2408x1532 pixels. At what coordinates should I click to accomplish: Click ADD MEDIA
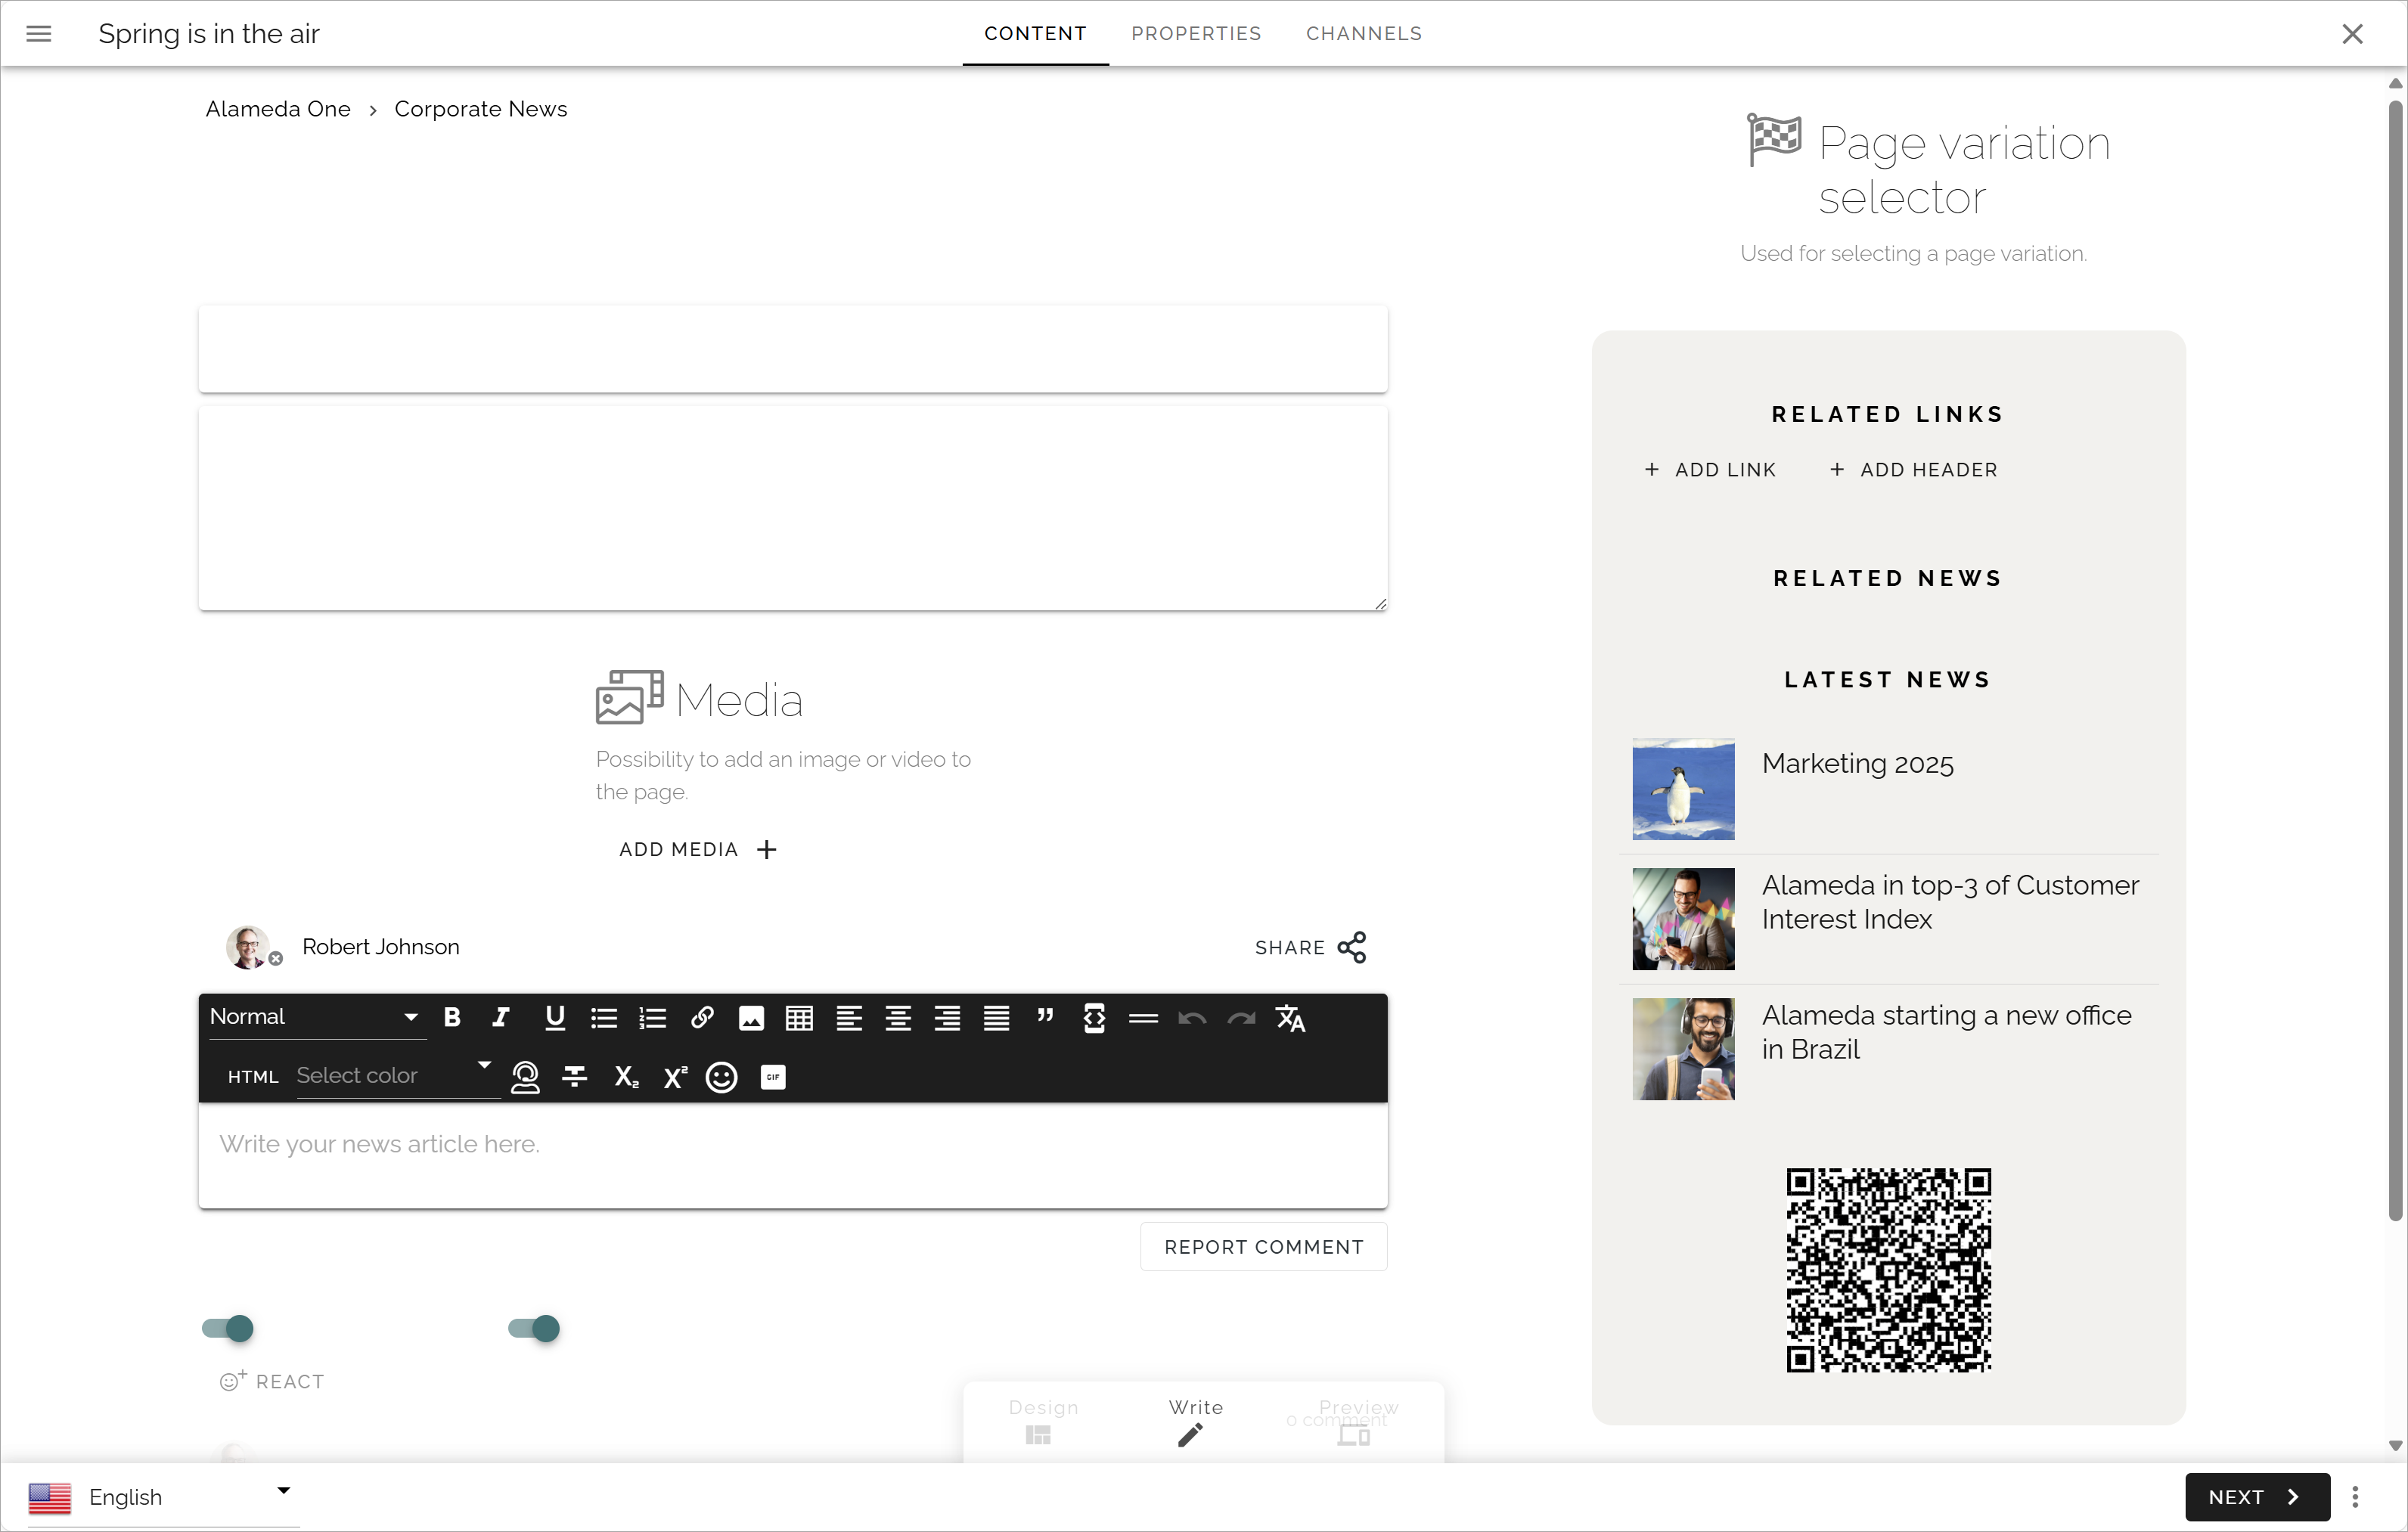pyautogui.click(x=697, y=849)
